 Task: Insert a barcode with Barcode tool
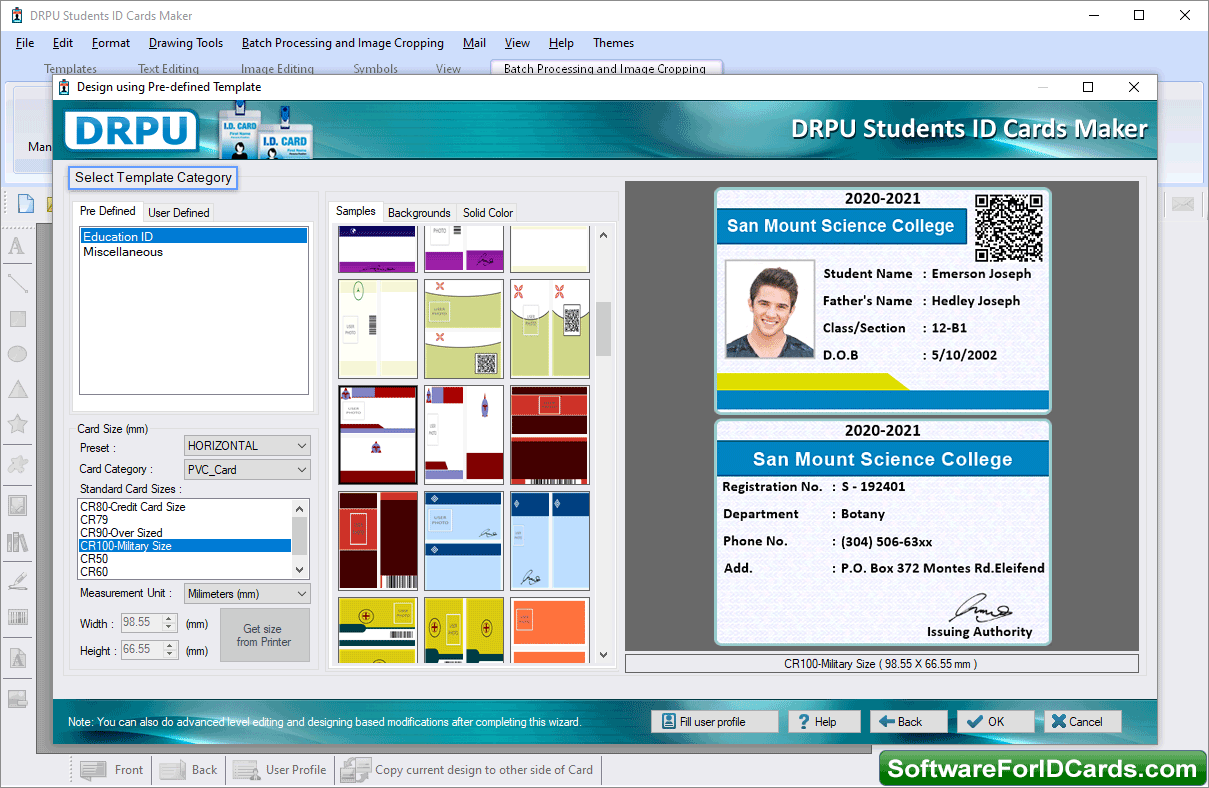pyautogui.click(x=17, y=617)
